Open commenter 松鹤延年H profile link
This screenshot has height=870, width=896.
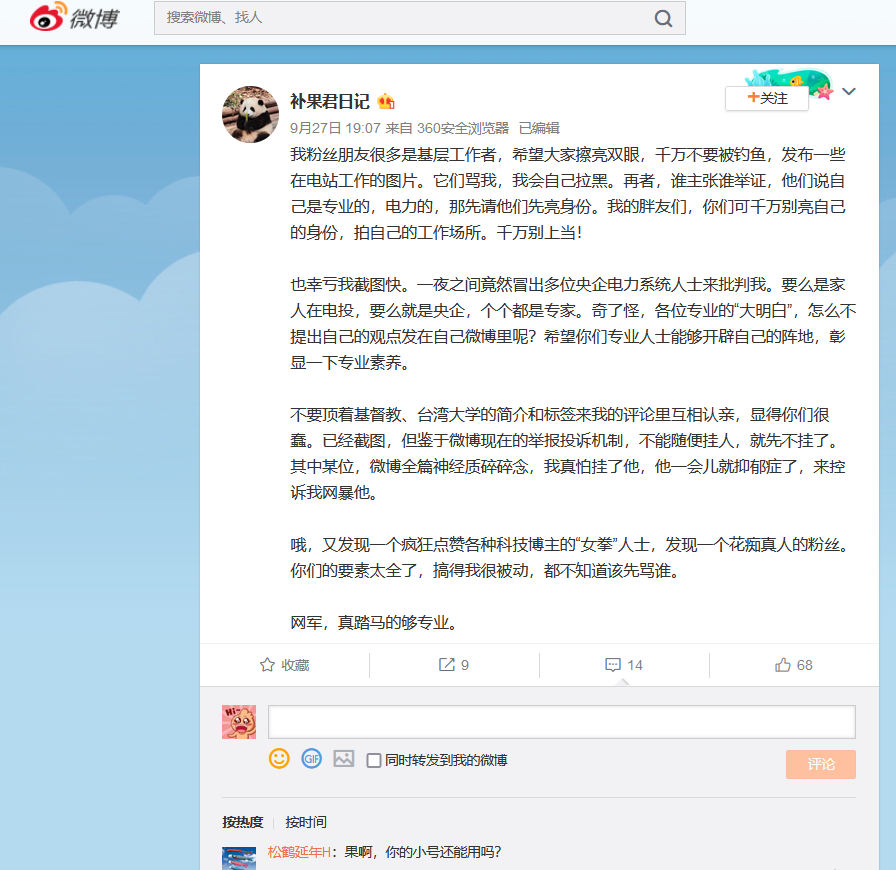click(x=299, y=852)
